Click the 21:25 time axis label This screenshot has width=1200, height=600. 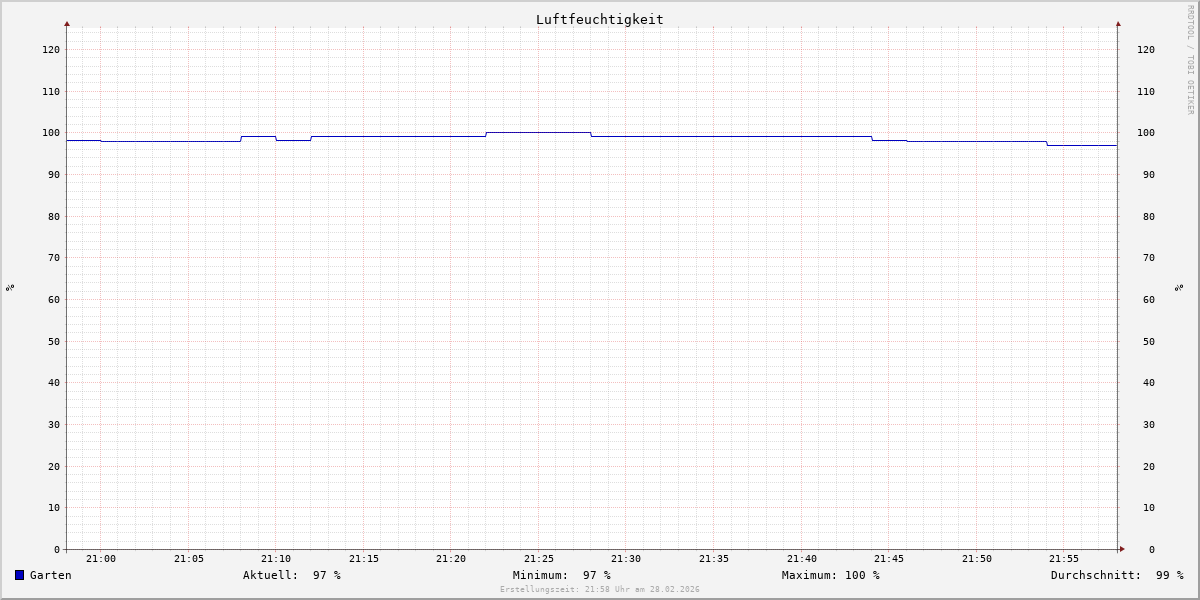point(539,559)
